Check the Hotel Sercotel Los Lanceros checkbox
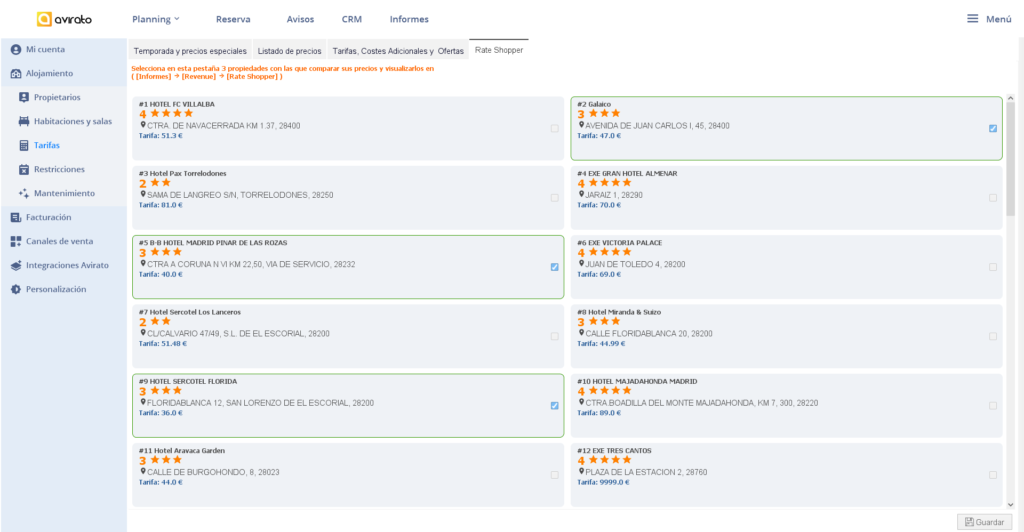The image size is (1024, 532). point(554,336)
